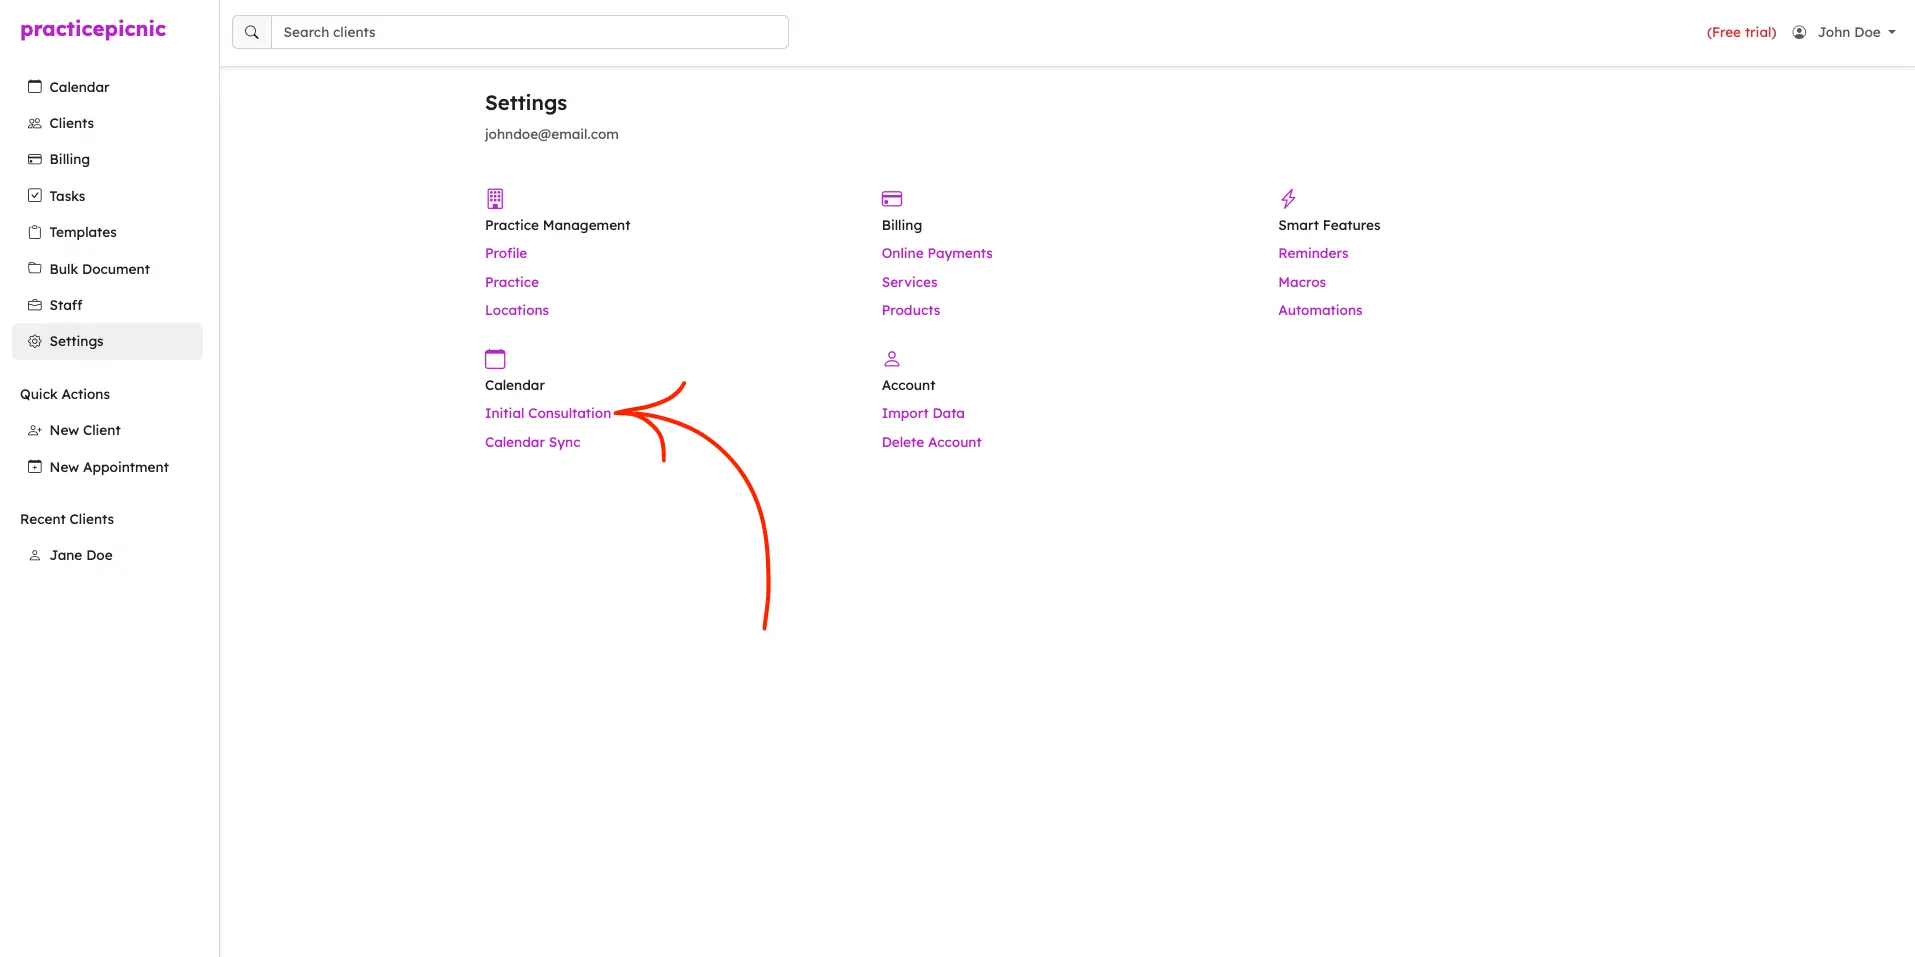This screenshot has height=957, width=1915.
Task: Open the Products settings link
Action: [911, 310]
